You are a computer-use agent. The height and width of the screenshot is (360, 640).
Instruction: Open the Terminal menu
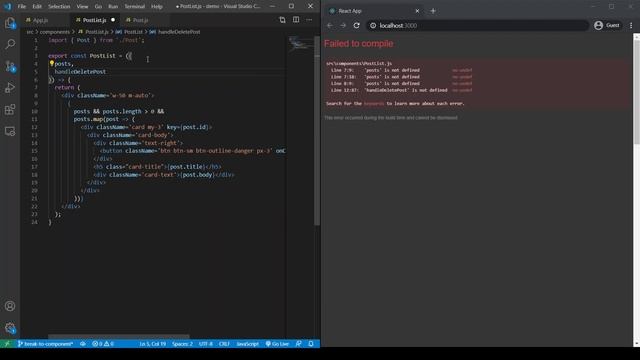(134, 7)
